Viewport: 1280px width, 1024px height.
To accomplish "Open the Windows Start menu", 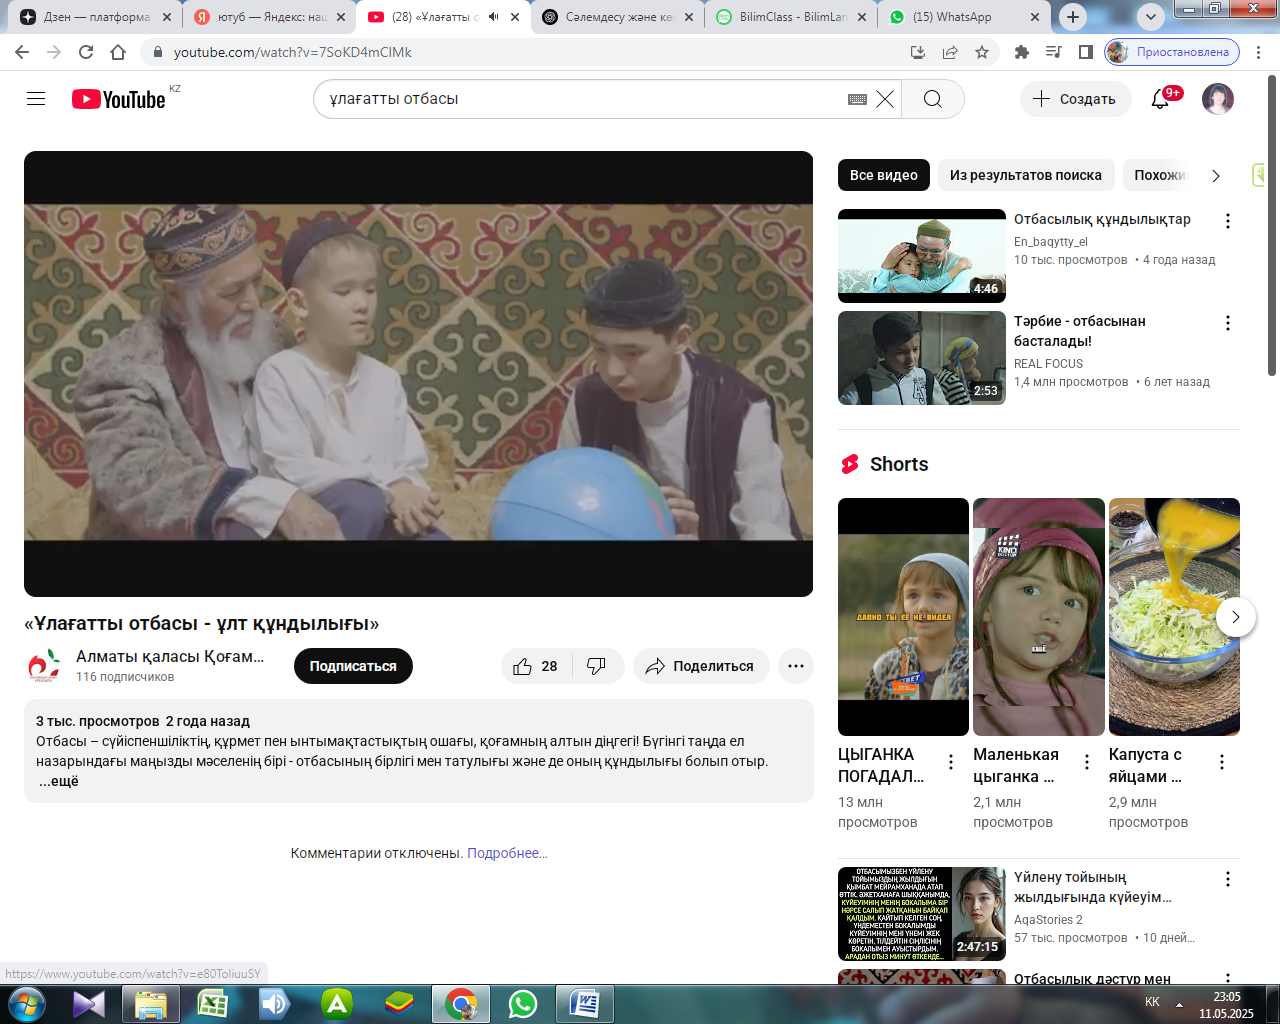I will coord(27,1003).
